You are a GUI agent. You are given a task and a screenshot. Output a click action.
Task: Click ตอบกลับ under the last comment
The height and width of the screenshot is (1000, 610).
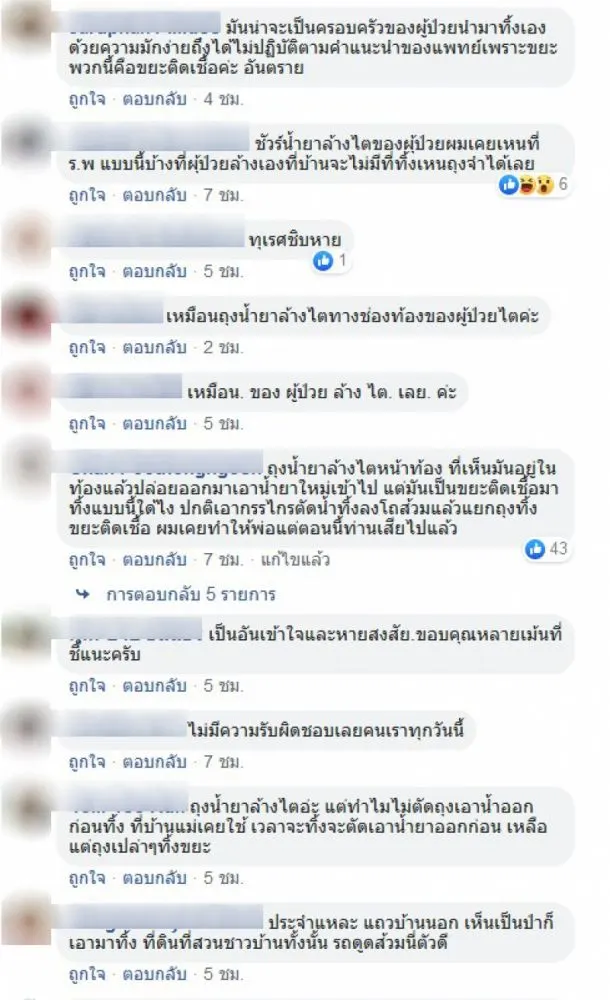pos(154,974)
